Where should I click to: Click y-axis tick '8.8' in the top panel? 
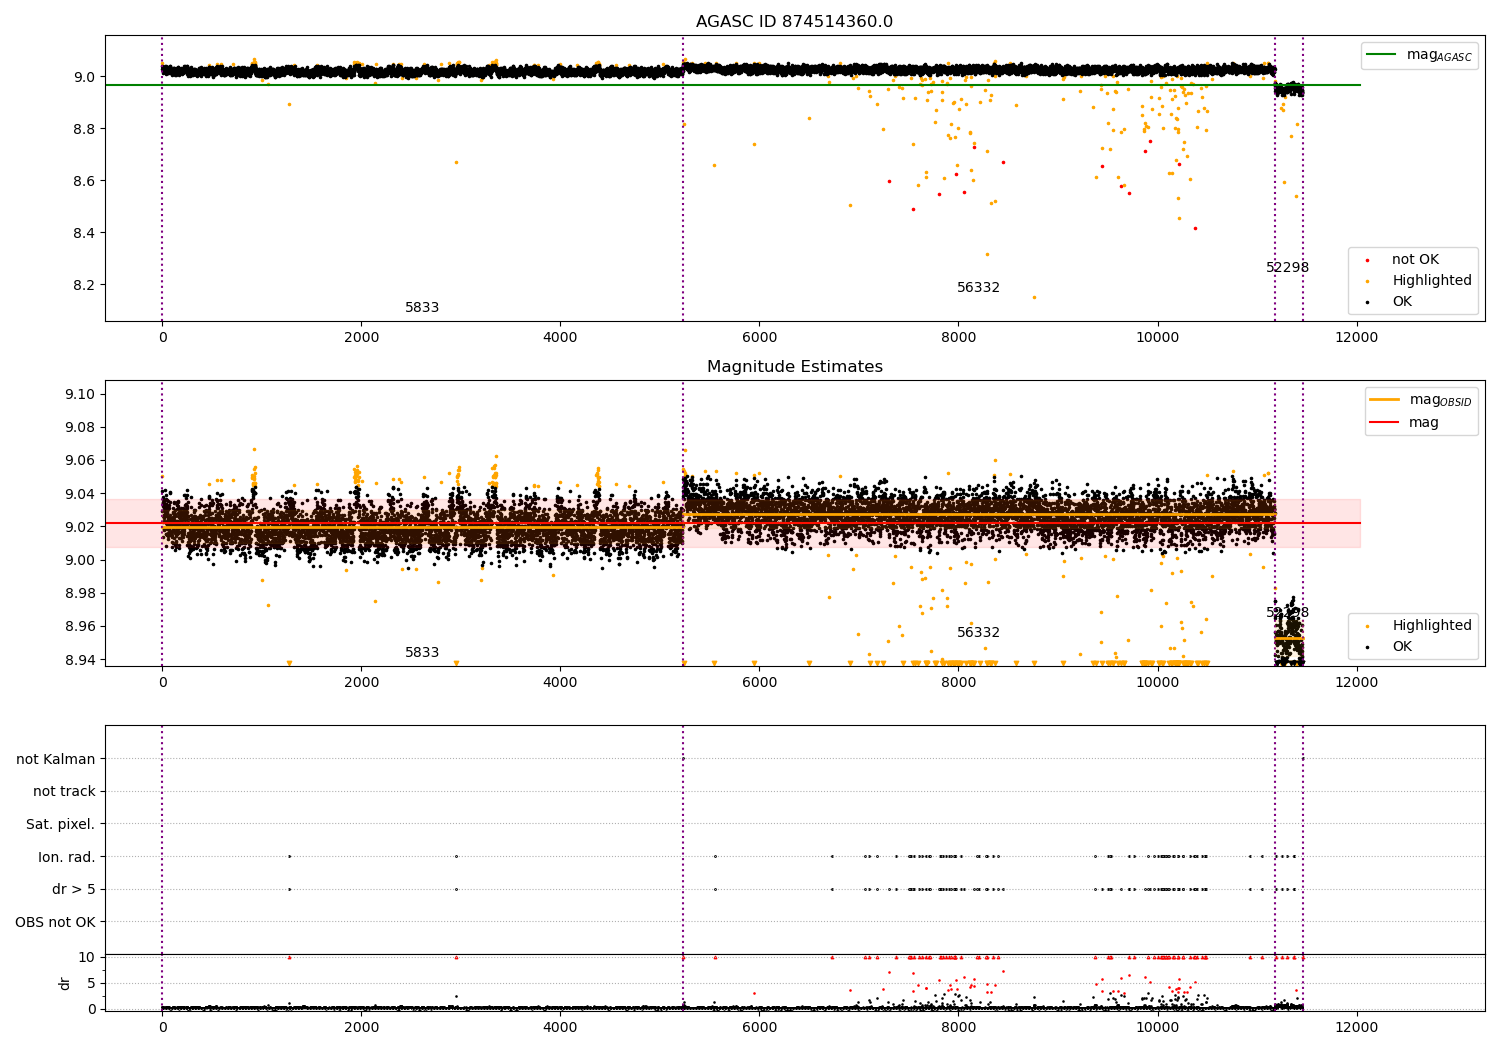[x=85, y=129]
